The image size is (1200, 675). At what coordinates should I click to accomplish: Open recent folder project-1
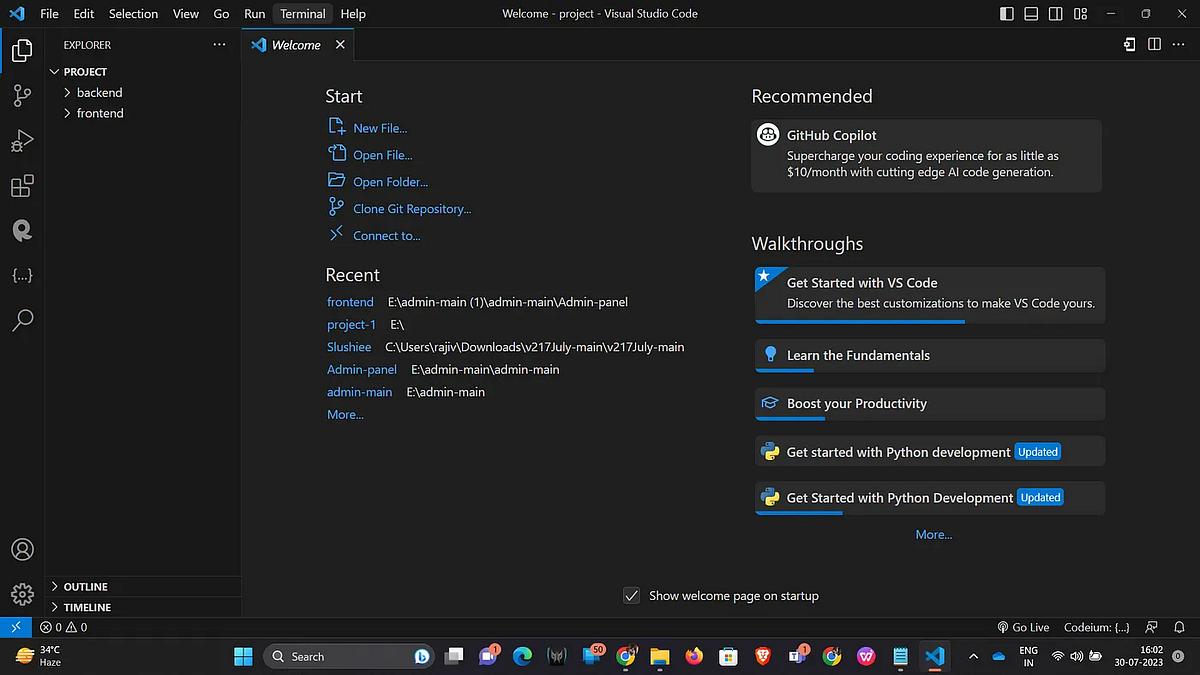point(351,325)
